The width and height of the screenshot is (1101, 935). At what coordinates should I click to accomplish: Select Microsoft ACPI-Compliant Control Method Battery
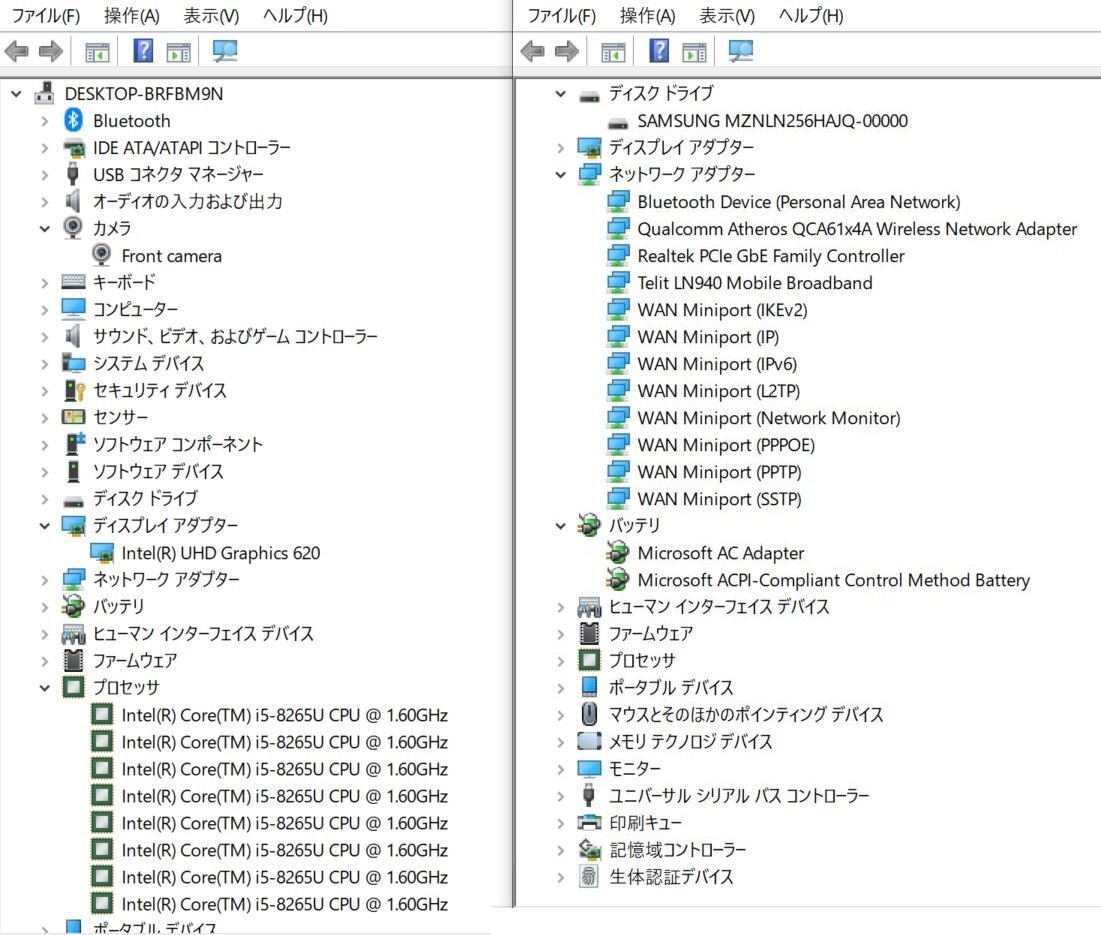[x=833, y=580]
